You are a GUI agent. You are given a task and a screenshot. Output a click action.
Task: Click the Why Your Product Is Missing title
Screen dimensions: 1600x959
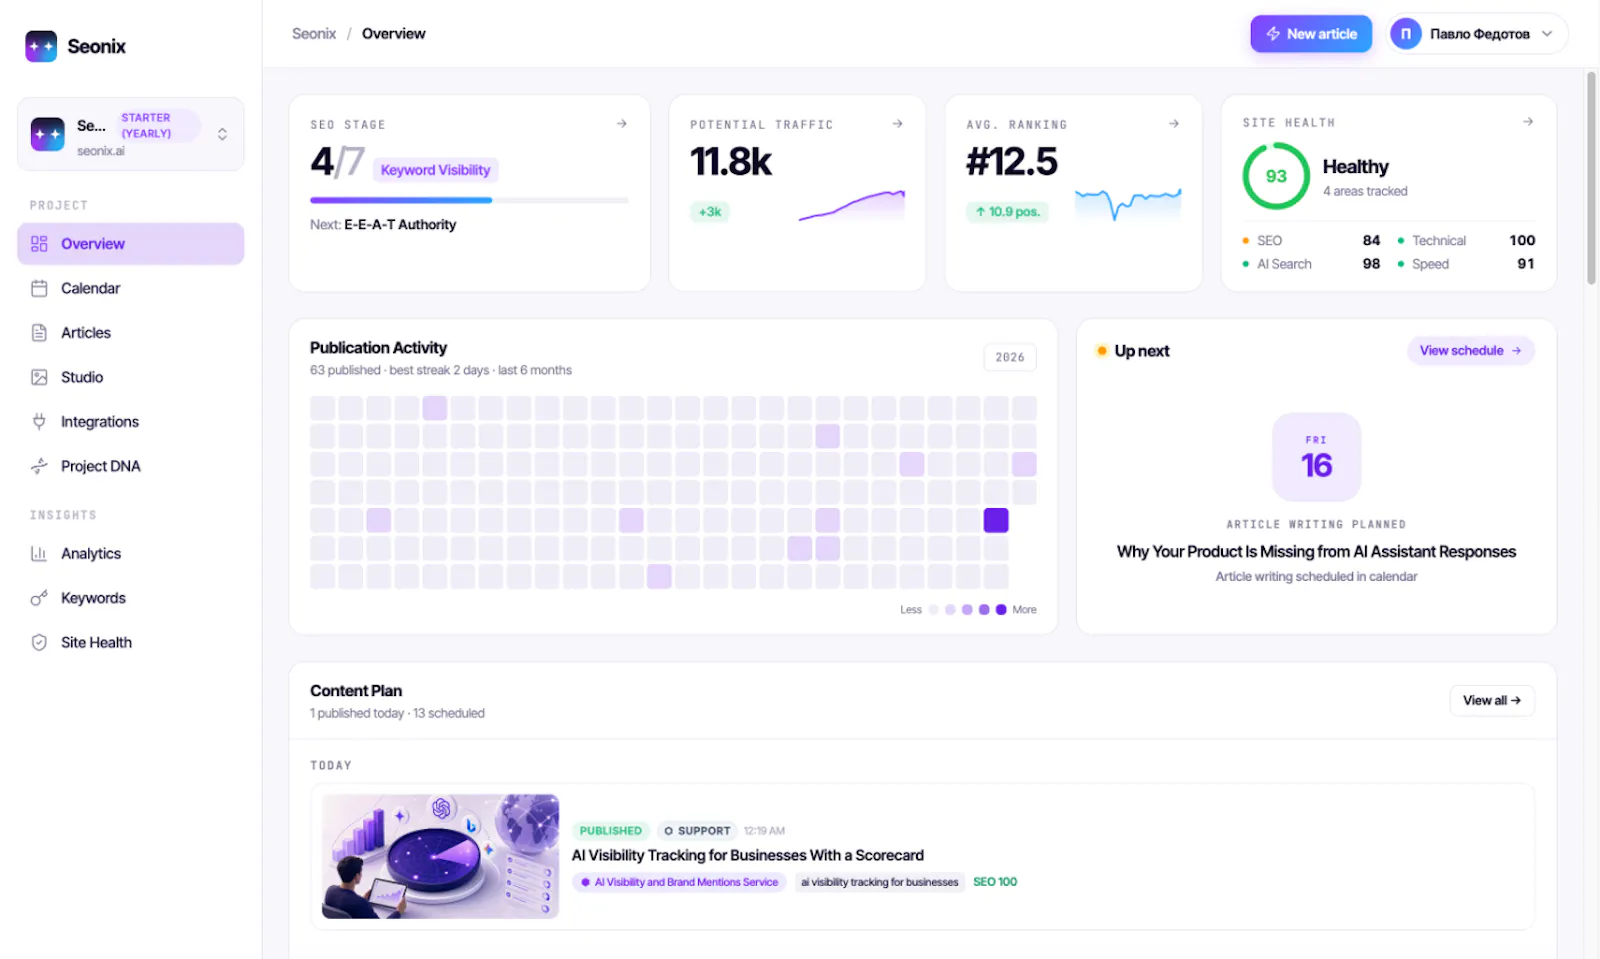click(1316, 552)
